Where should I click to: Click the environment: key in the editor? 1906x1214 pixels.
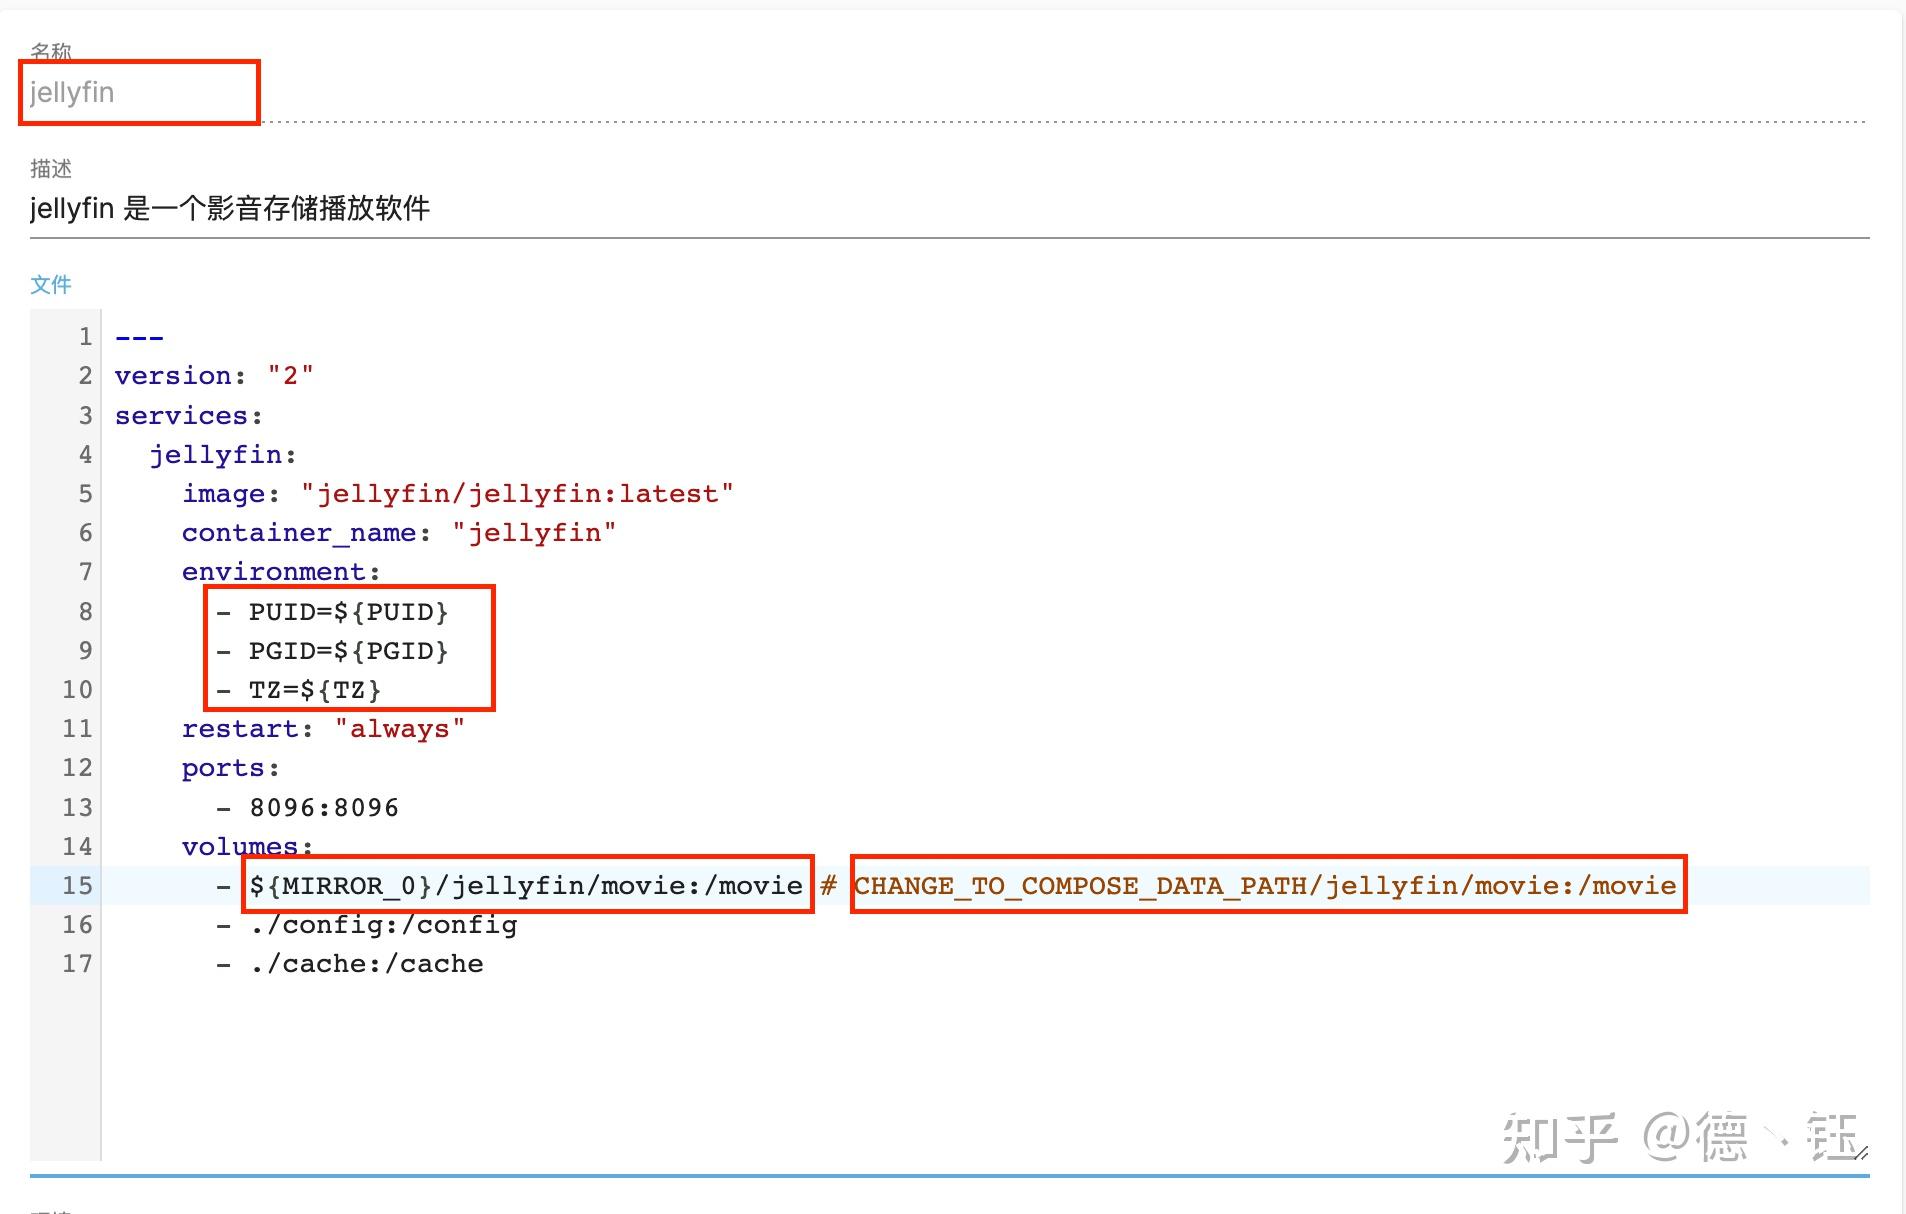click(280, 572)
